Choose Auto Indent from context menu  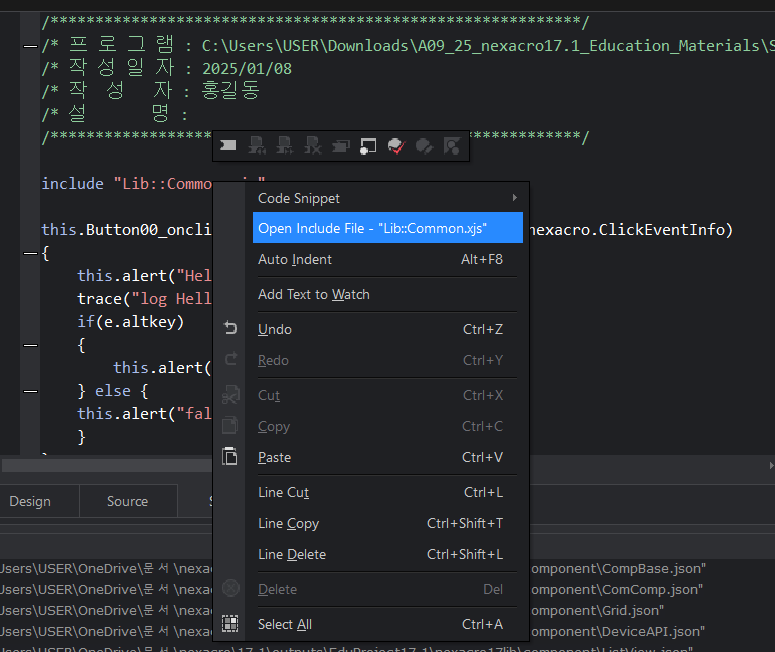pyautogui.click(x=388, y=259)
